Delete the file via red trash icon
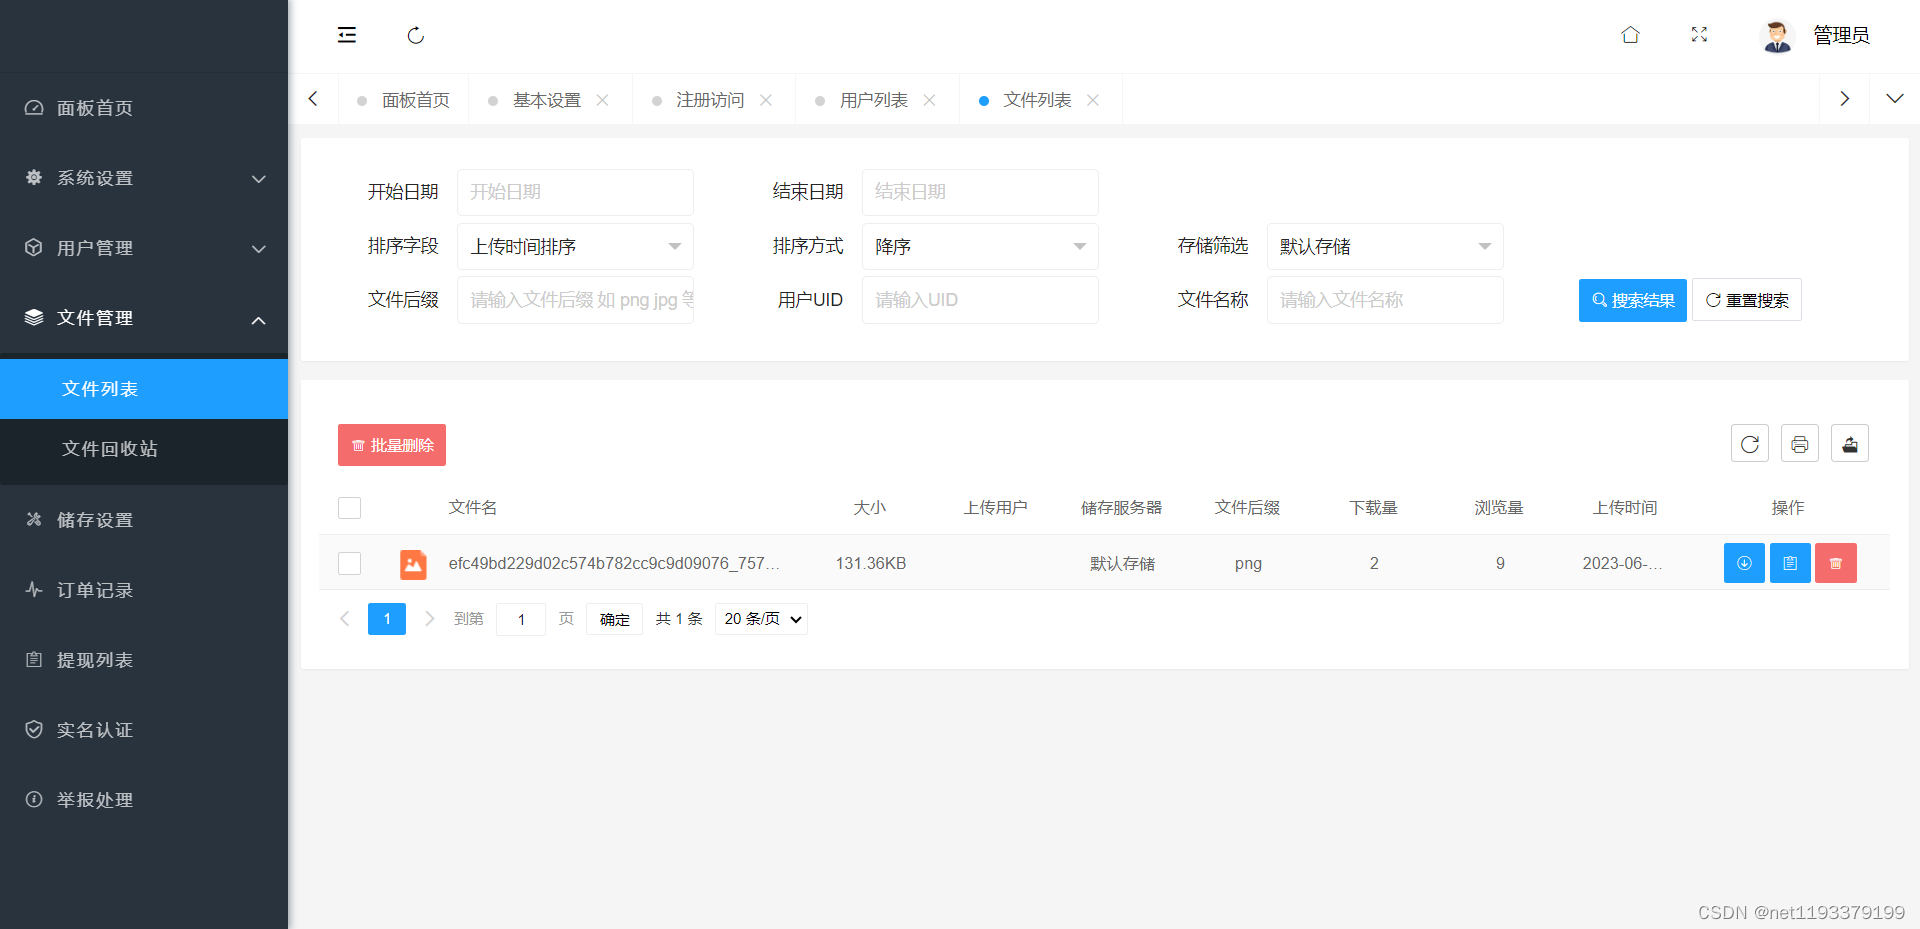1920x929 pixels. tap(1836, 563)
